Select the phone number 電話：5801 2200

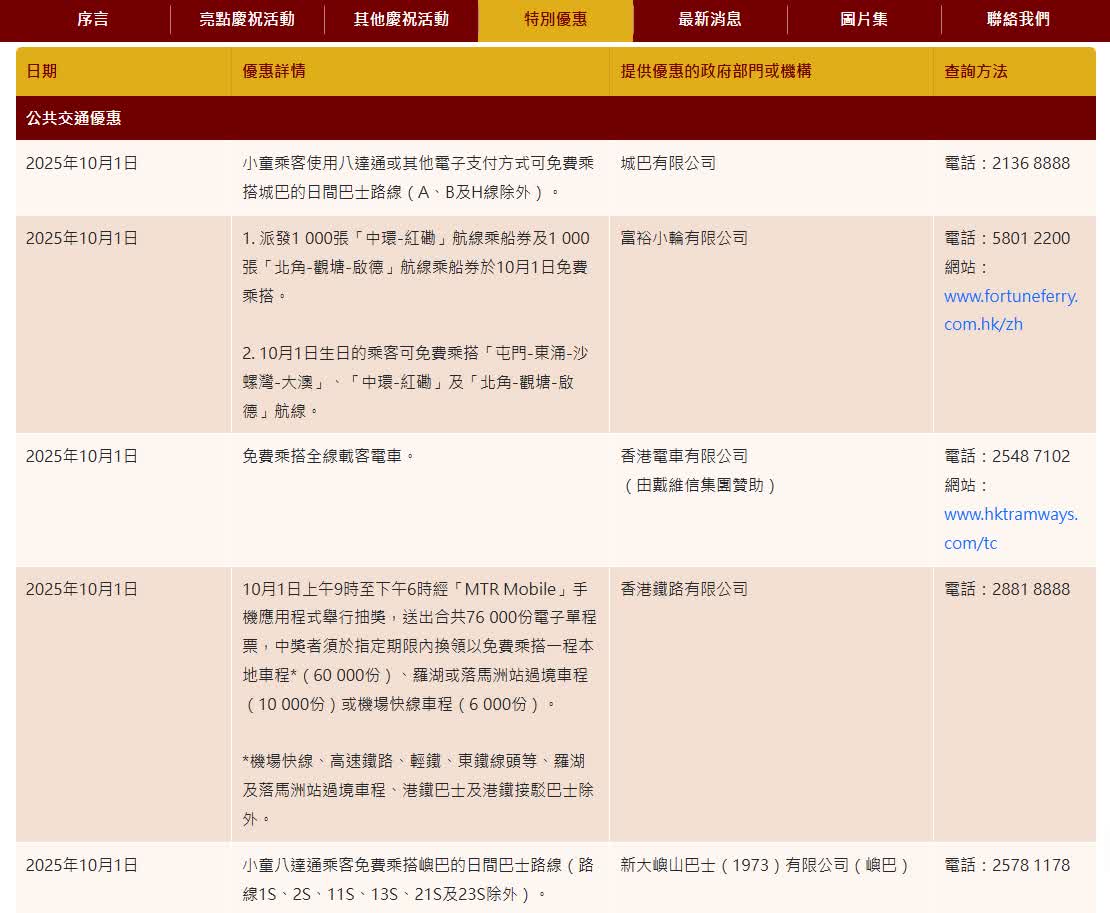click(1007, 239)
